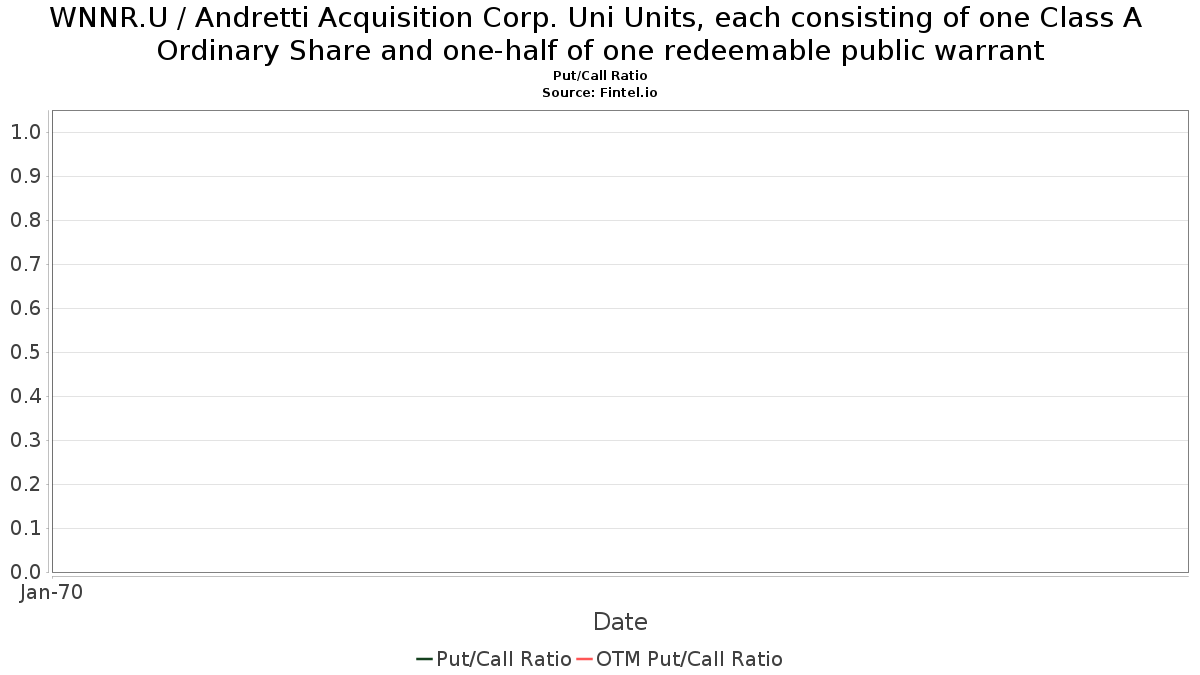Click the 0.7 y-axis tick label
1200x675 pixels.
tap(25, 264)
